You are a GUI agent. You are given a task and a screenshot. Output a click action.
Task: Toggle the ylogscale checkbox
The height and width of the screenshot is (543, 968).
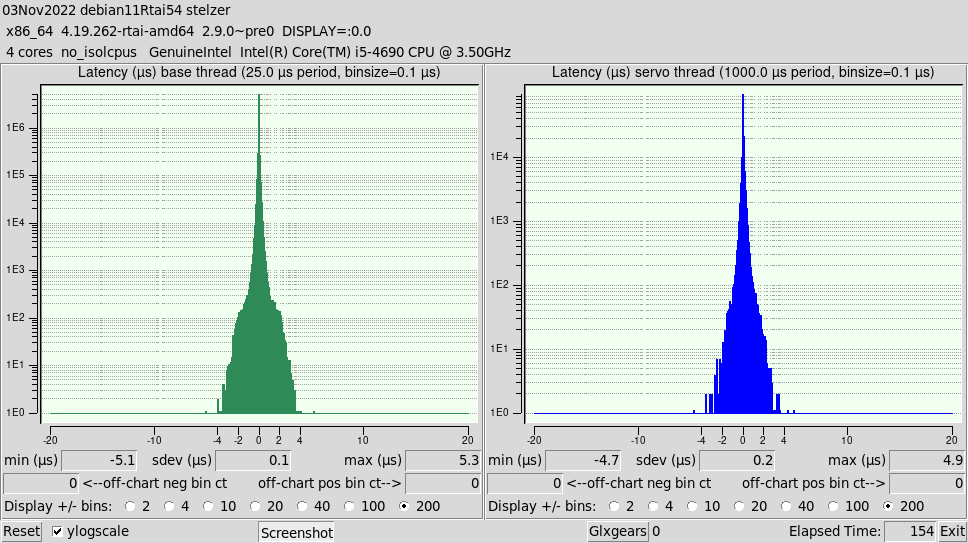click(57, 531)
